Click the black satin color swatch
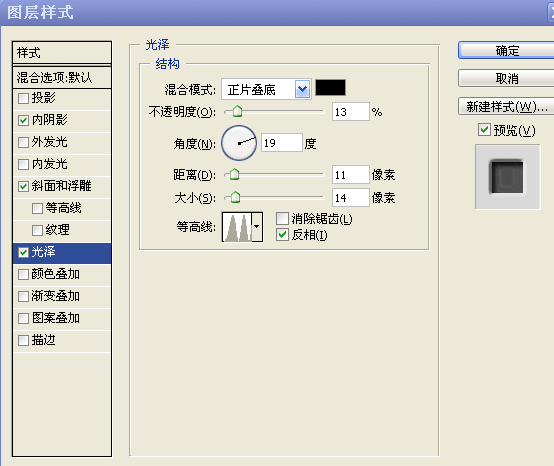 coord(330,88)
